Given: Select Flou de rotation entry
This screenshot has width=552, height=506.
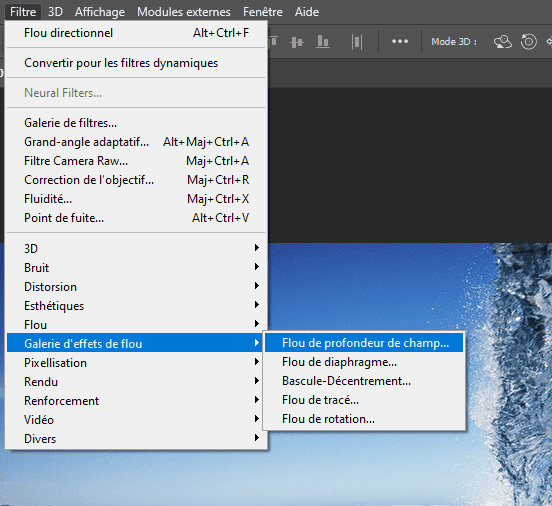Looking at the screenshot, I should 364,419.
